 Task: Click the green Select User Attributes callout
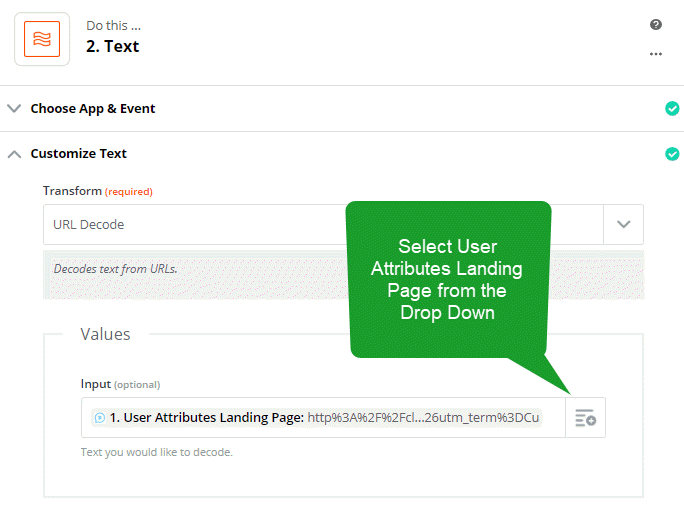448,279
